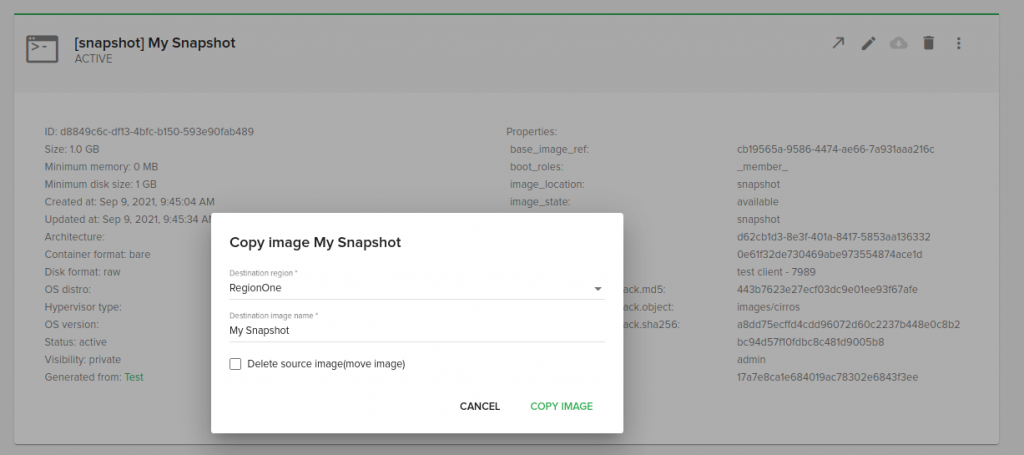Click the Destination image name field
Image resolution: width=1024 pixels, height=455 pixels.
(x=417, y=330)
